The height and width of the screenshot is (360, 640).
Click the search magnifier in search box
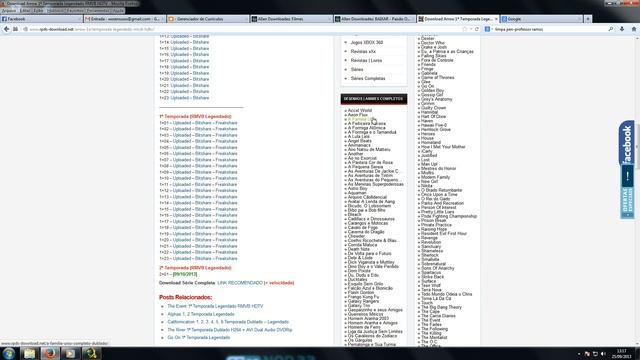[x=611, y=29]
